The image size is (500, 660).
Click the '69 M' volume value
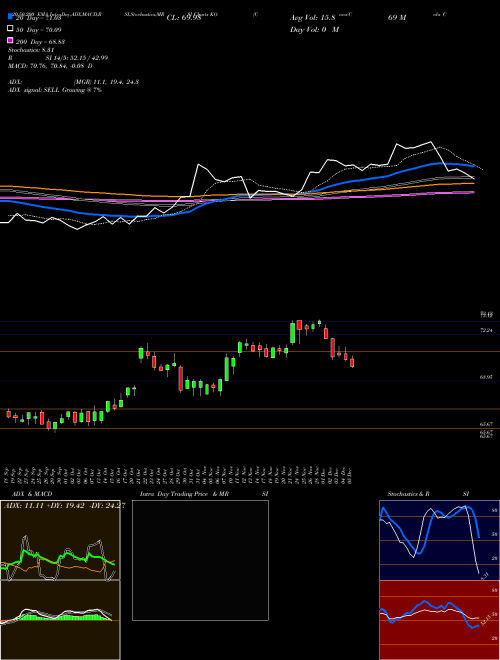point(397,18)
